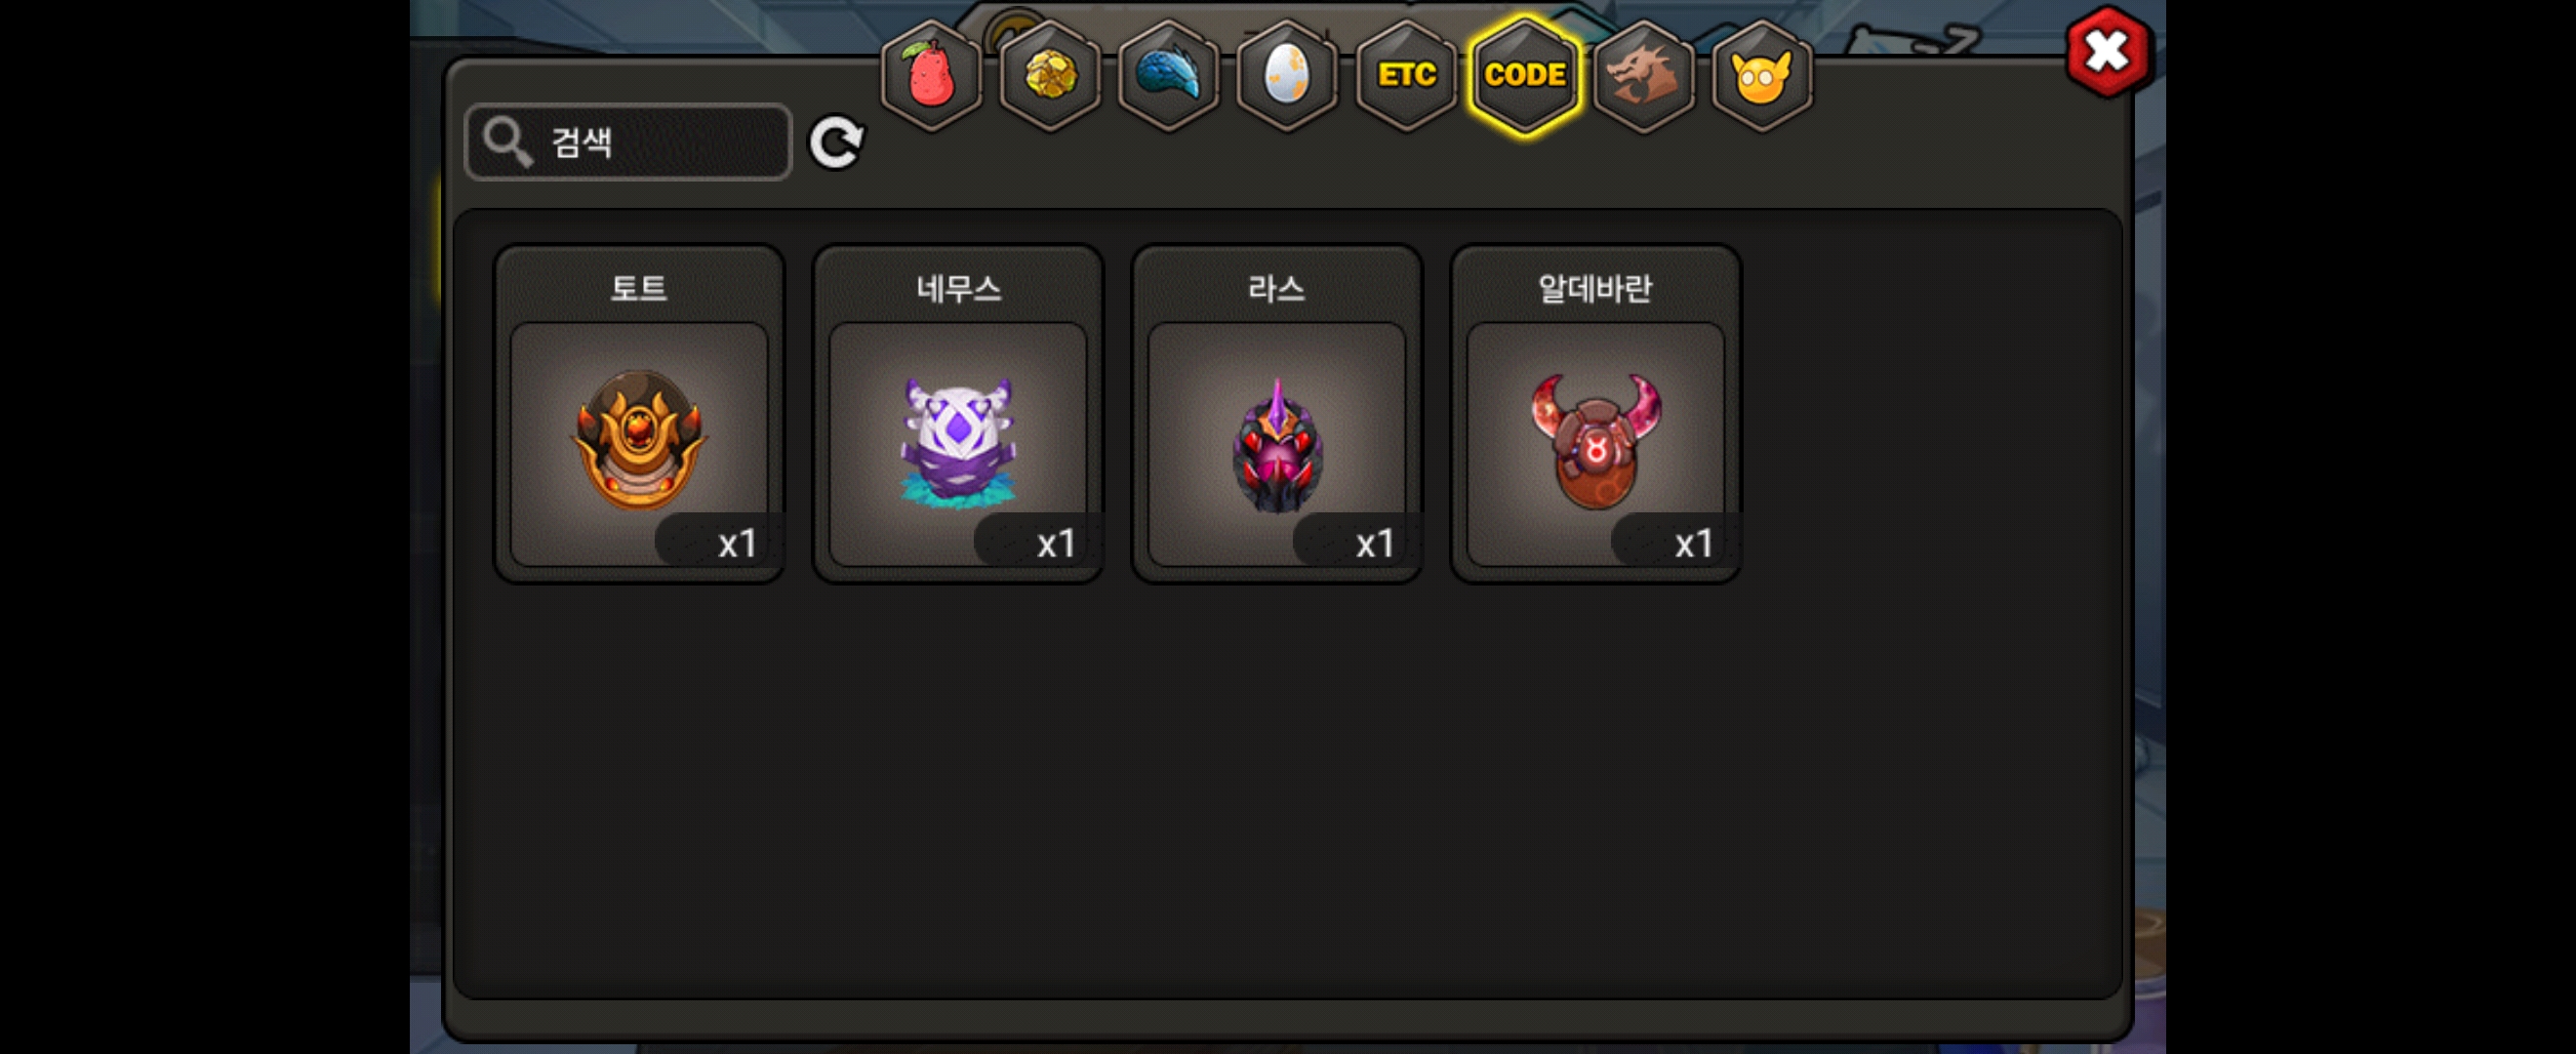Click the 토트 item name label
Image resolution: width=2576 pixels, height=1054 pixels.
(x=639, y=289)
